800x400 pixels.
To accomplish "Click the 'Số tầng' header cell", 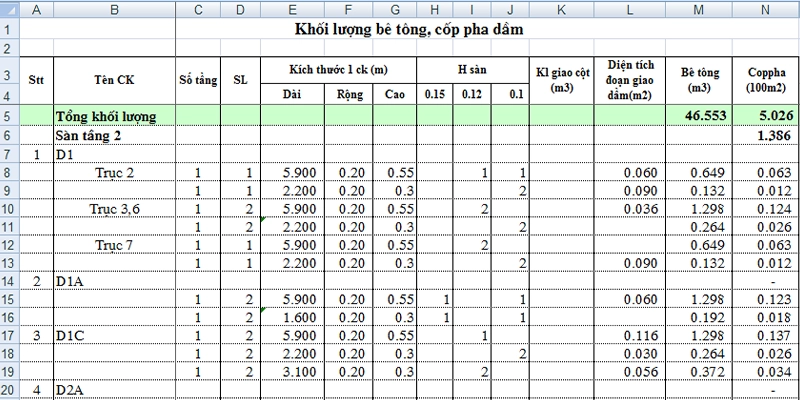I will 198,80.
